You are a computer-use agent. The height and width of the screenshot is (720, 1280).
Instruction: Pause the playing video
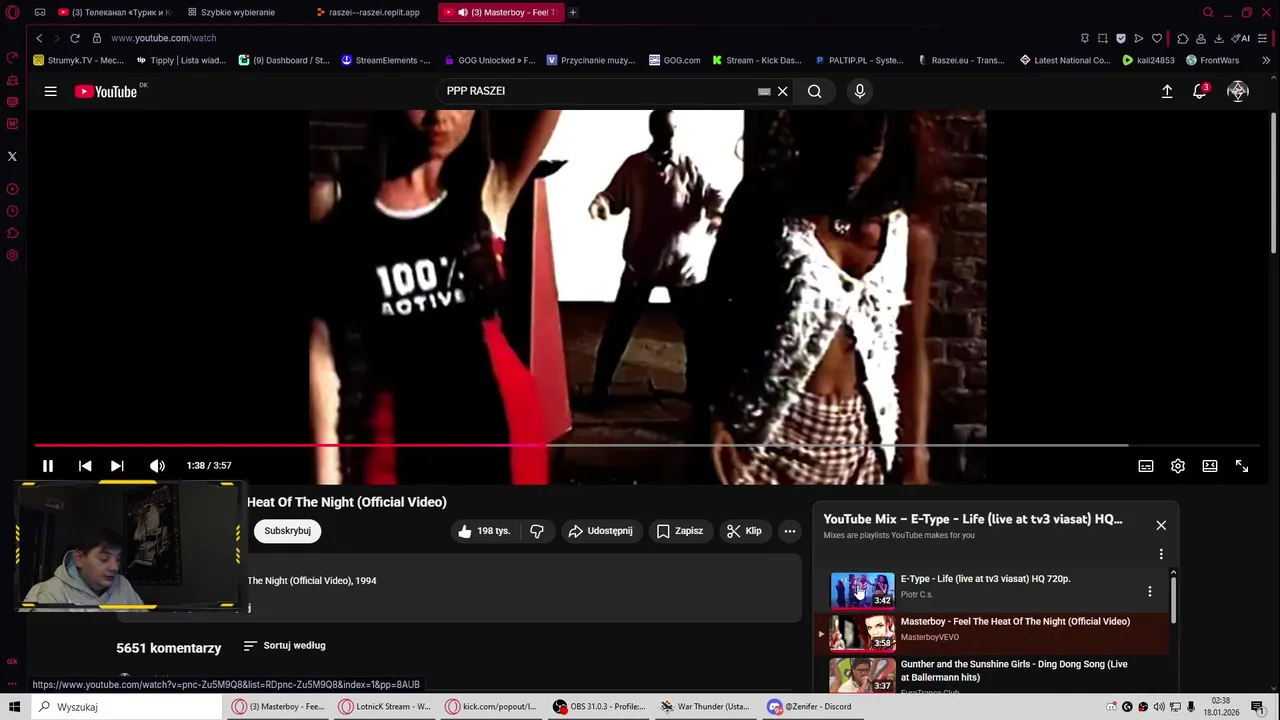(x=47, y=466)
